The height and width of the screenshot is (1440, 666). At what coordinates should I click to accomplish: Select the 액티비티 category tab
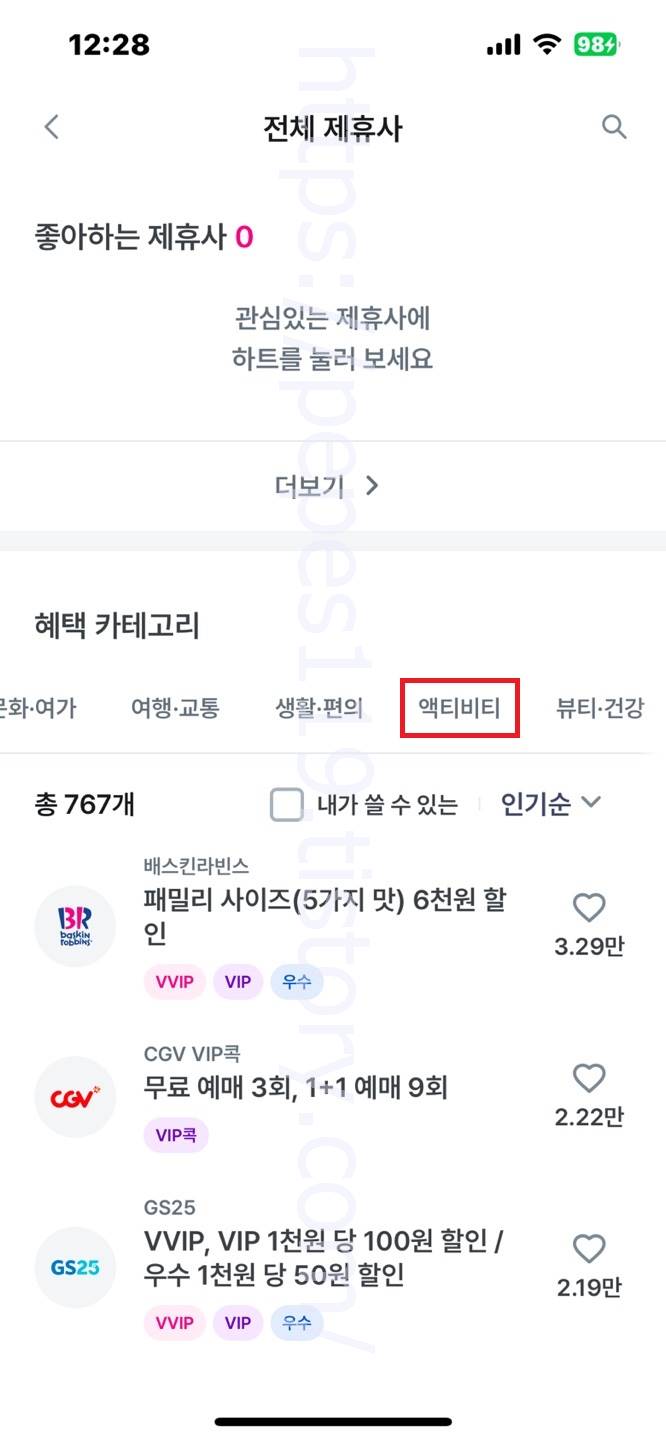click(460, 709)
